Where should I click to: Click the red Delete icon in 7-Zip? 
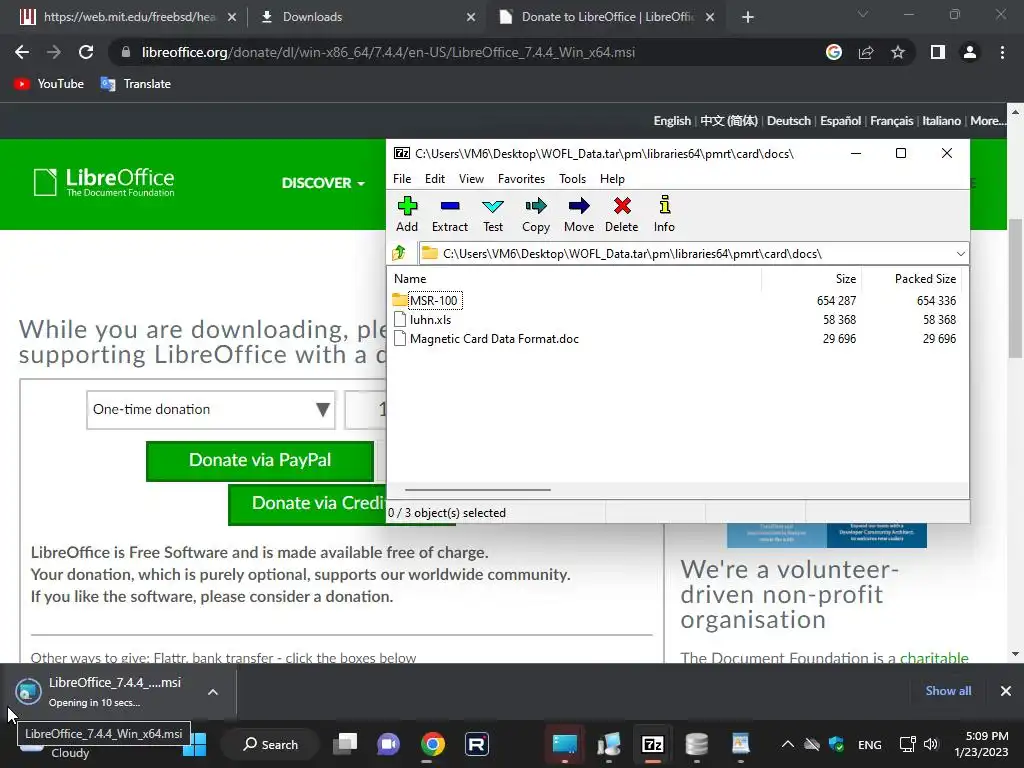(x=622, y=214)
